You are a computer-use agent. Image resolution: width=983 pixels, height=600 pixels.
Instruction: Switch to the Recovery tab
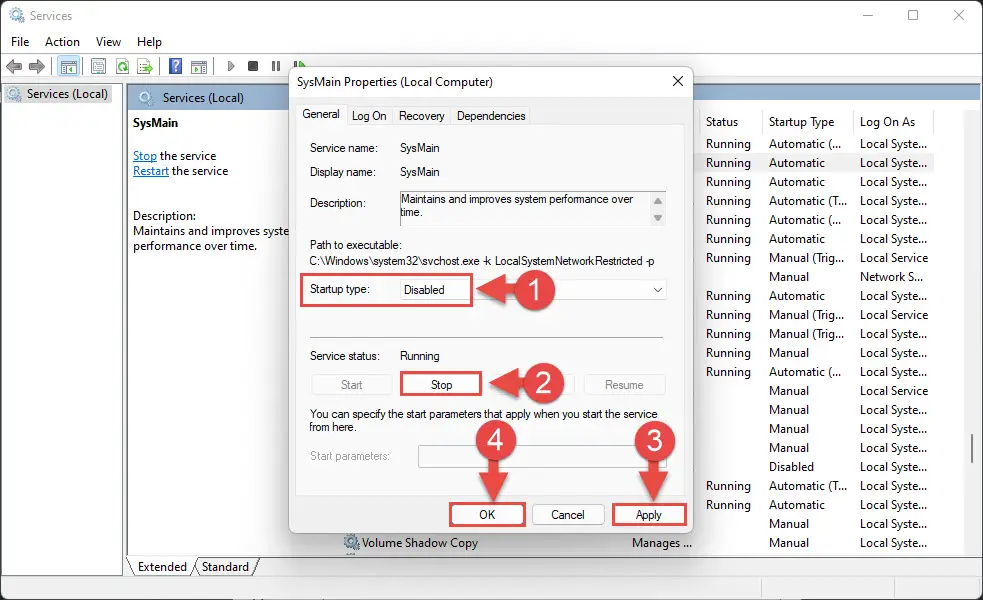421,116
